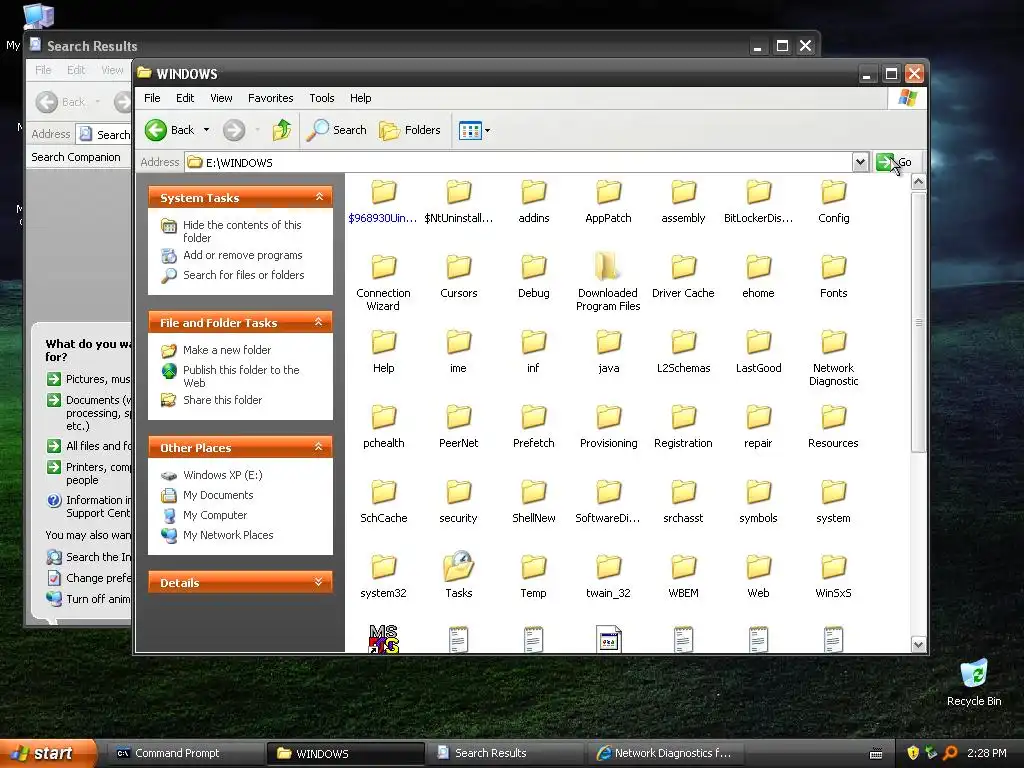Open the File menu in WINDOWS window

click(152, 98)
